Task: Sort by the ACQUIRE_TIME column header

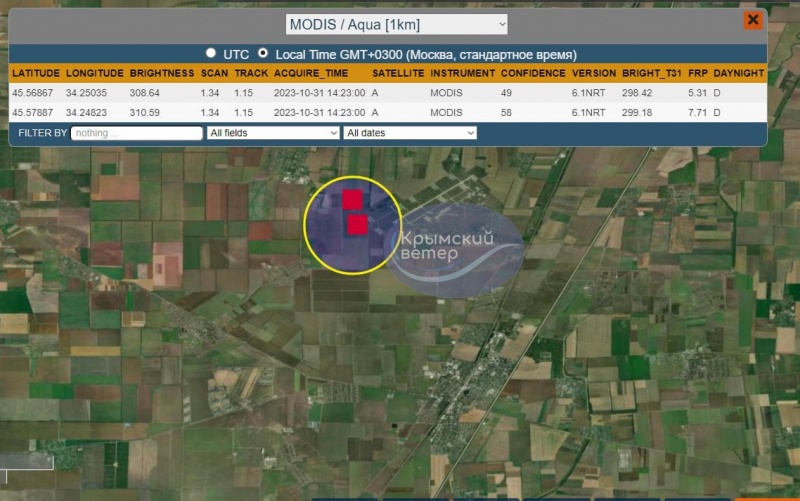Action: point(312,73)
